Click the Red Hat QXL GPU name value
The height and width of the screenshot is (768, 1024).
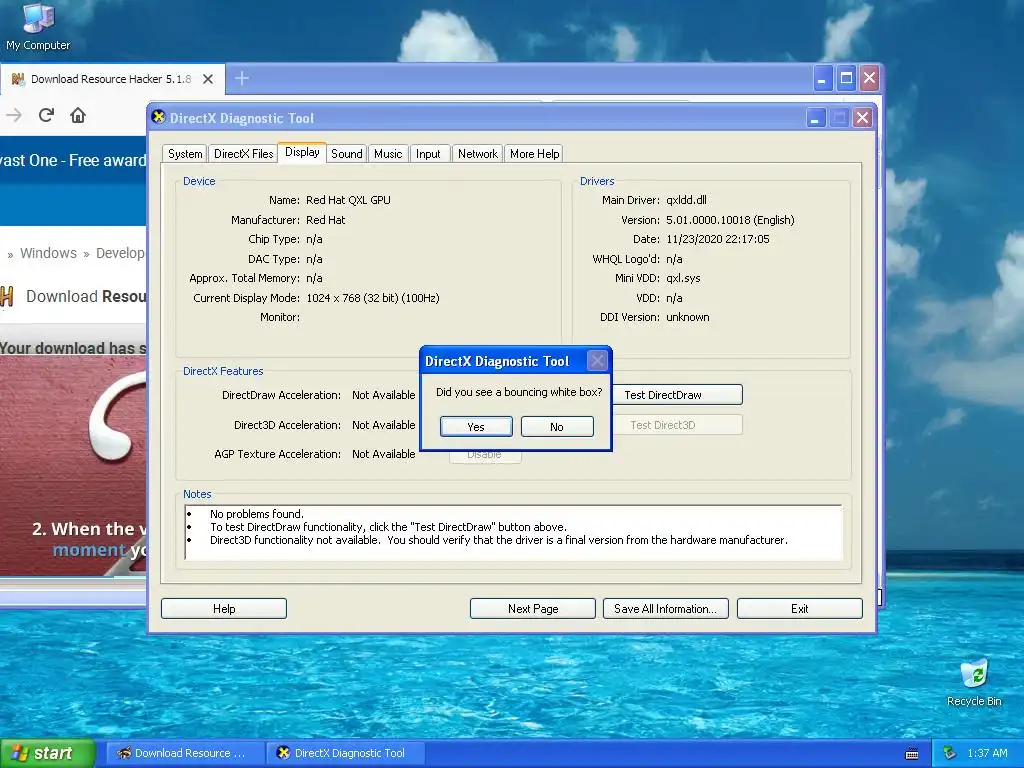[348, 200]
